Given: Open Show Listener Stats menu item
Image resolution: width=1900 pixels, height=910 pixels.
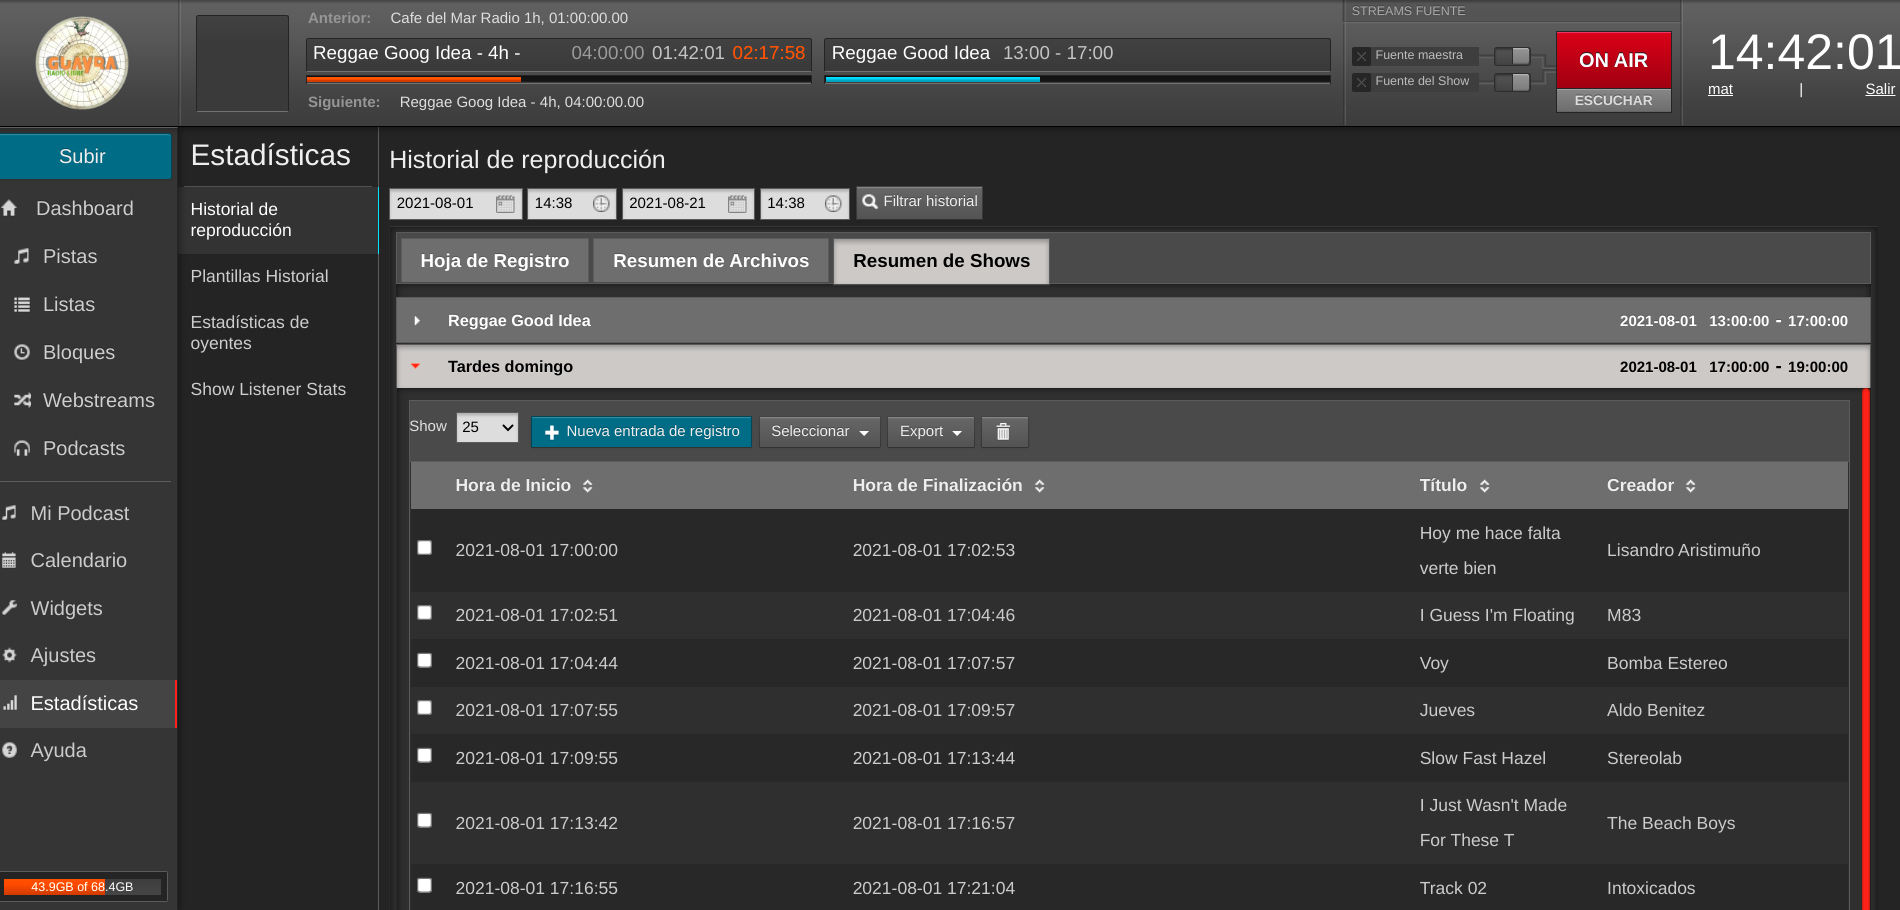Looking at the screenshot, I should click(x=268, y=389).
